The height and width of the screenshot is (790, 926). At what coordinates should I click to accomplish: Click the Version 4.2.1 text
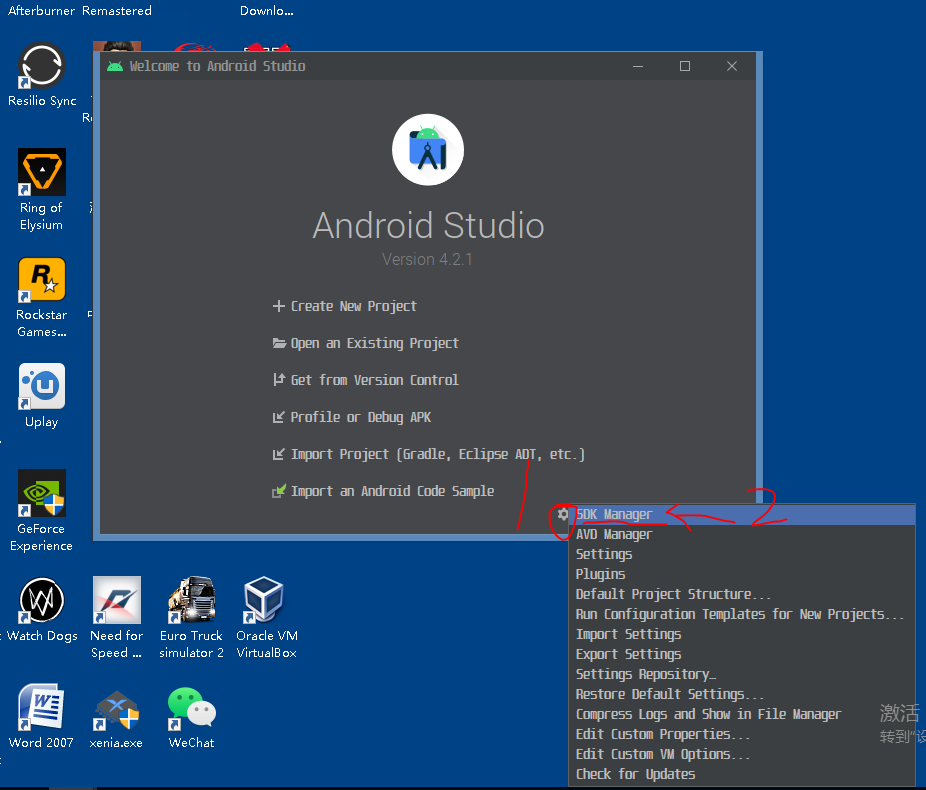pyautogui.click(x=427, y=259)
